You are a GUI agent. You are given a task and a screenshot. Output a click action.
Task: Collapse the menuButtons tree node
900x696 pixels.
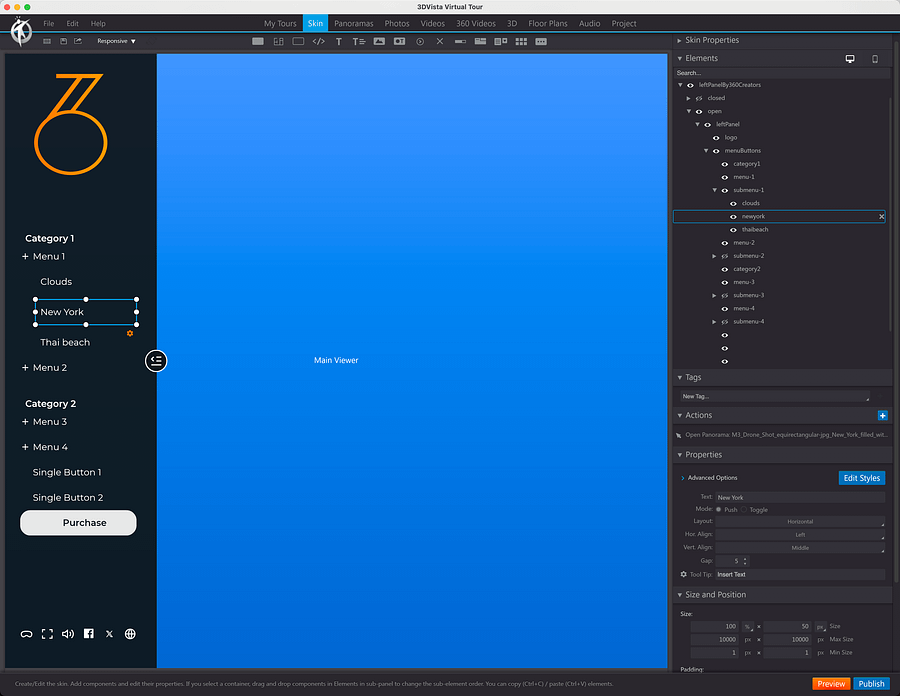[x=706, y=151]
